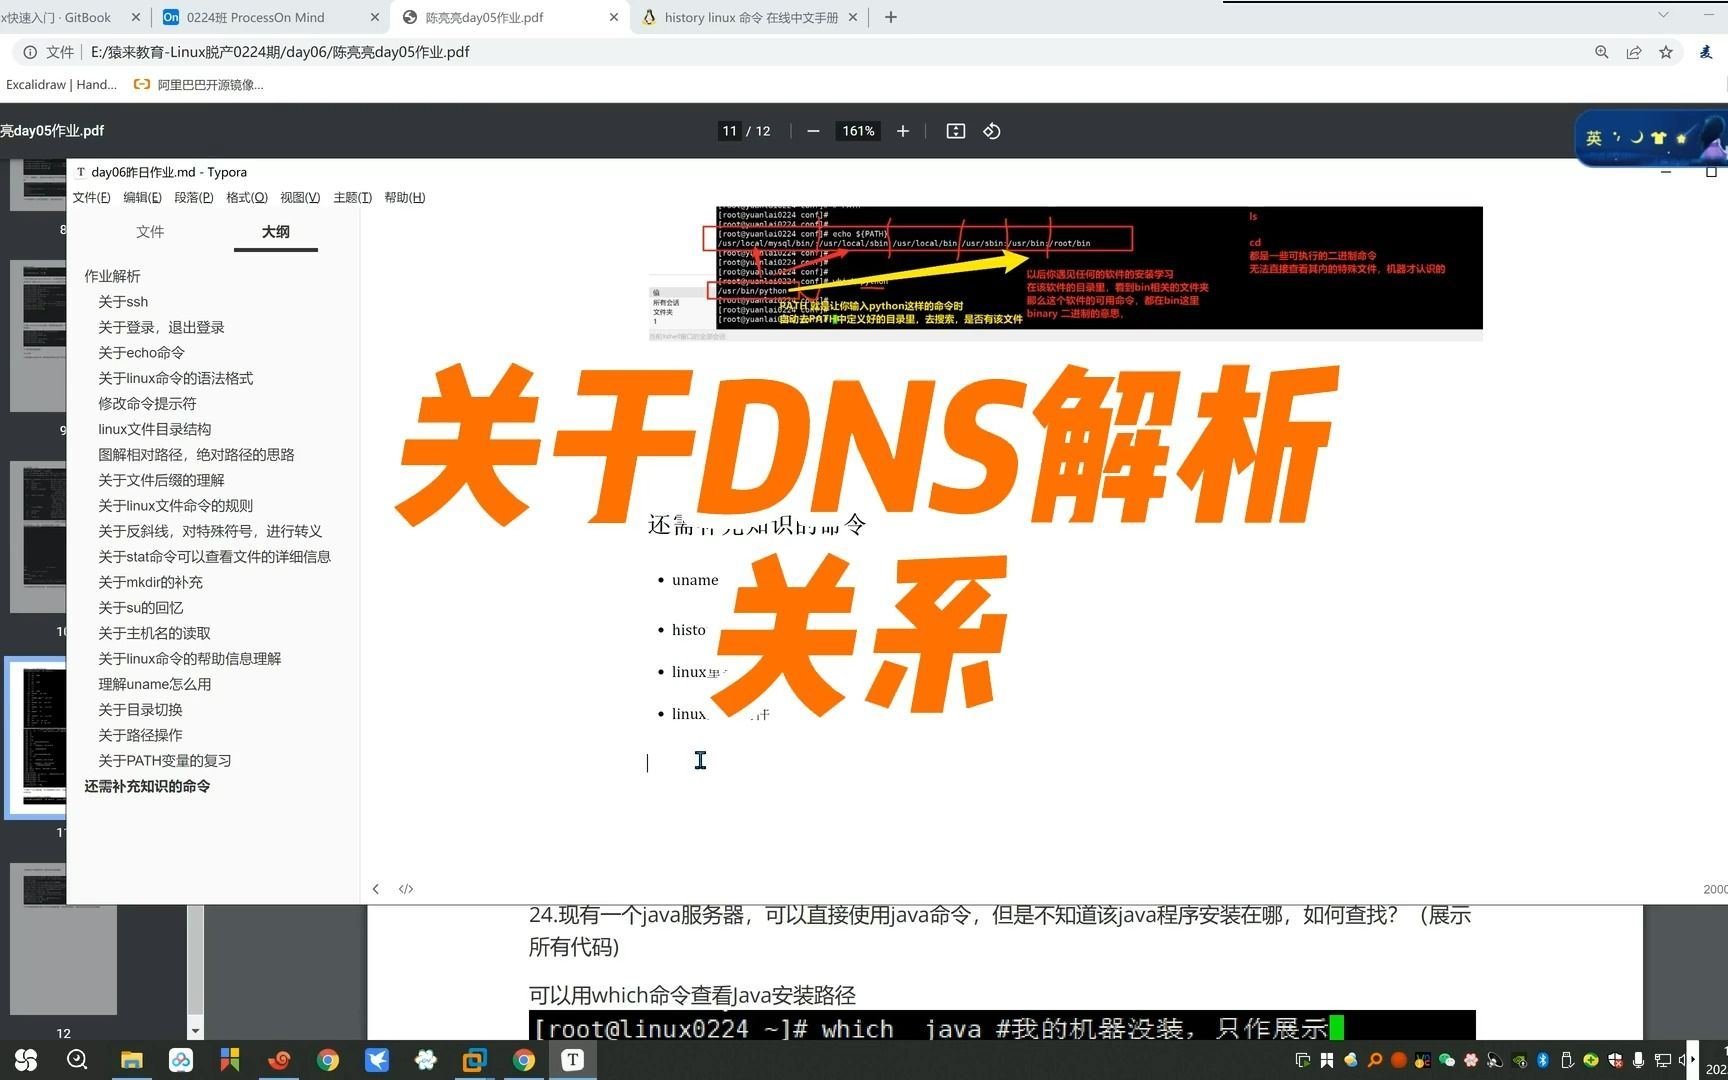Screen dimensions: 1728x1080
Task: Zoom out in the PDF viewer toolbar
Action: coord(813,131)
